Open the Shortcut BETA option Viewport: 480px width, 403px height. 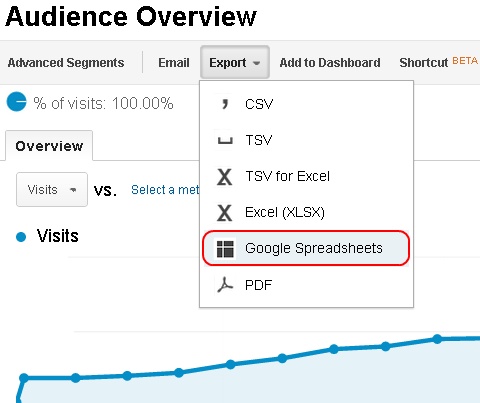click(439, 62)
